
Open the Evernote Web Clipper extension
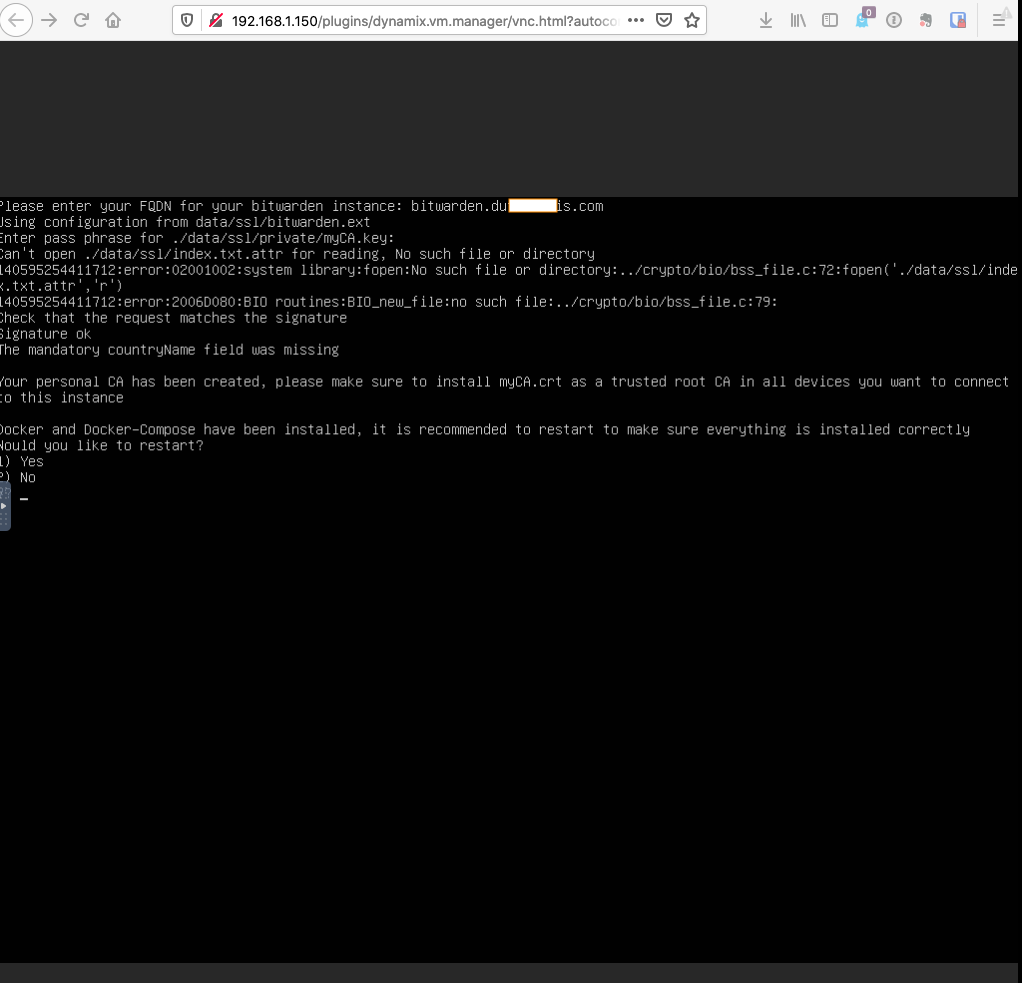[x=927, y=19]
